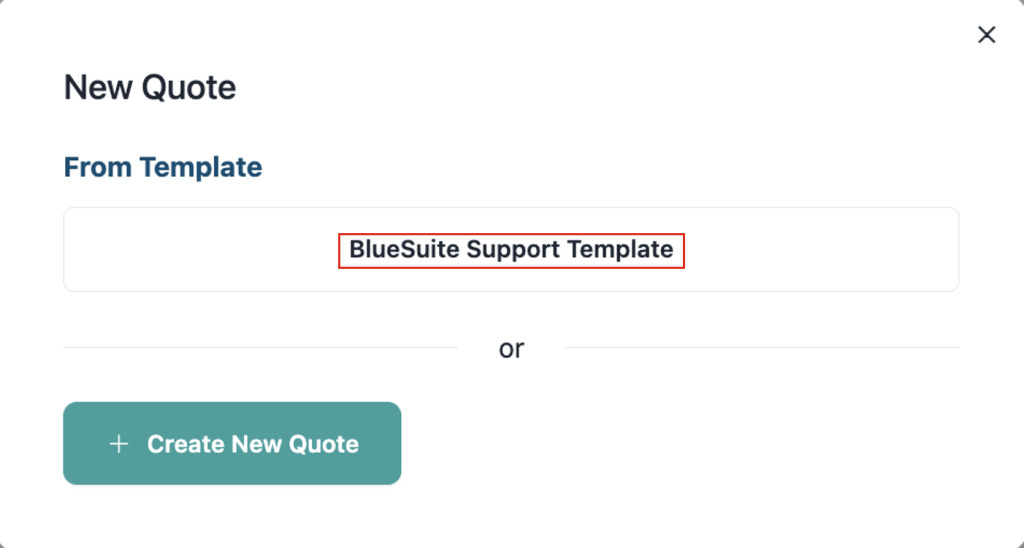Viewport: 1024px width, 548px height.
Task: Click the From Template heading
Action: click(x=163, y=167)
